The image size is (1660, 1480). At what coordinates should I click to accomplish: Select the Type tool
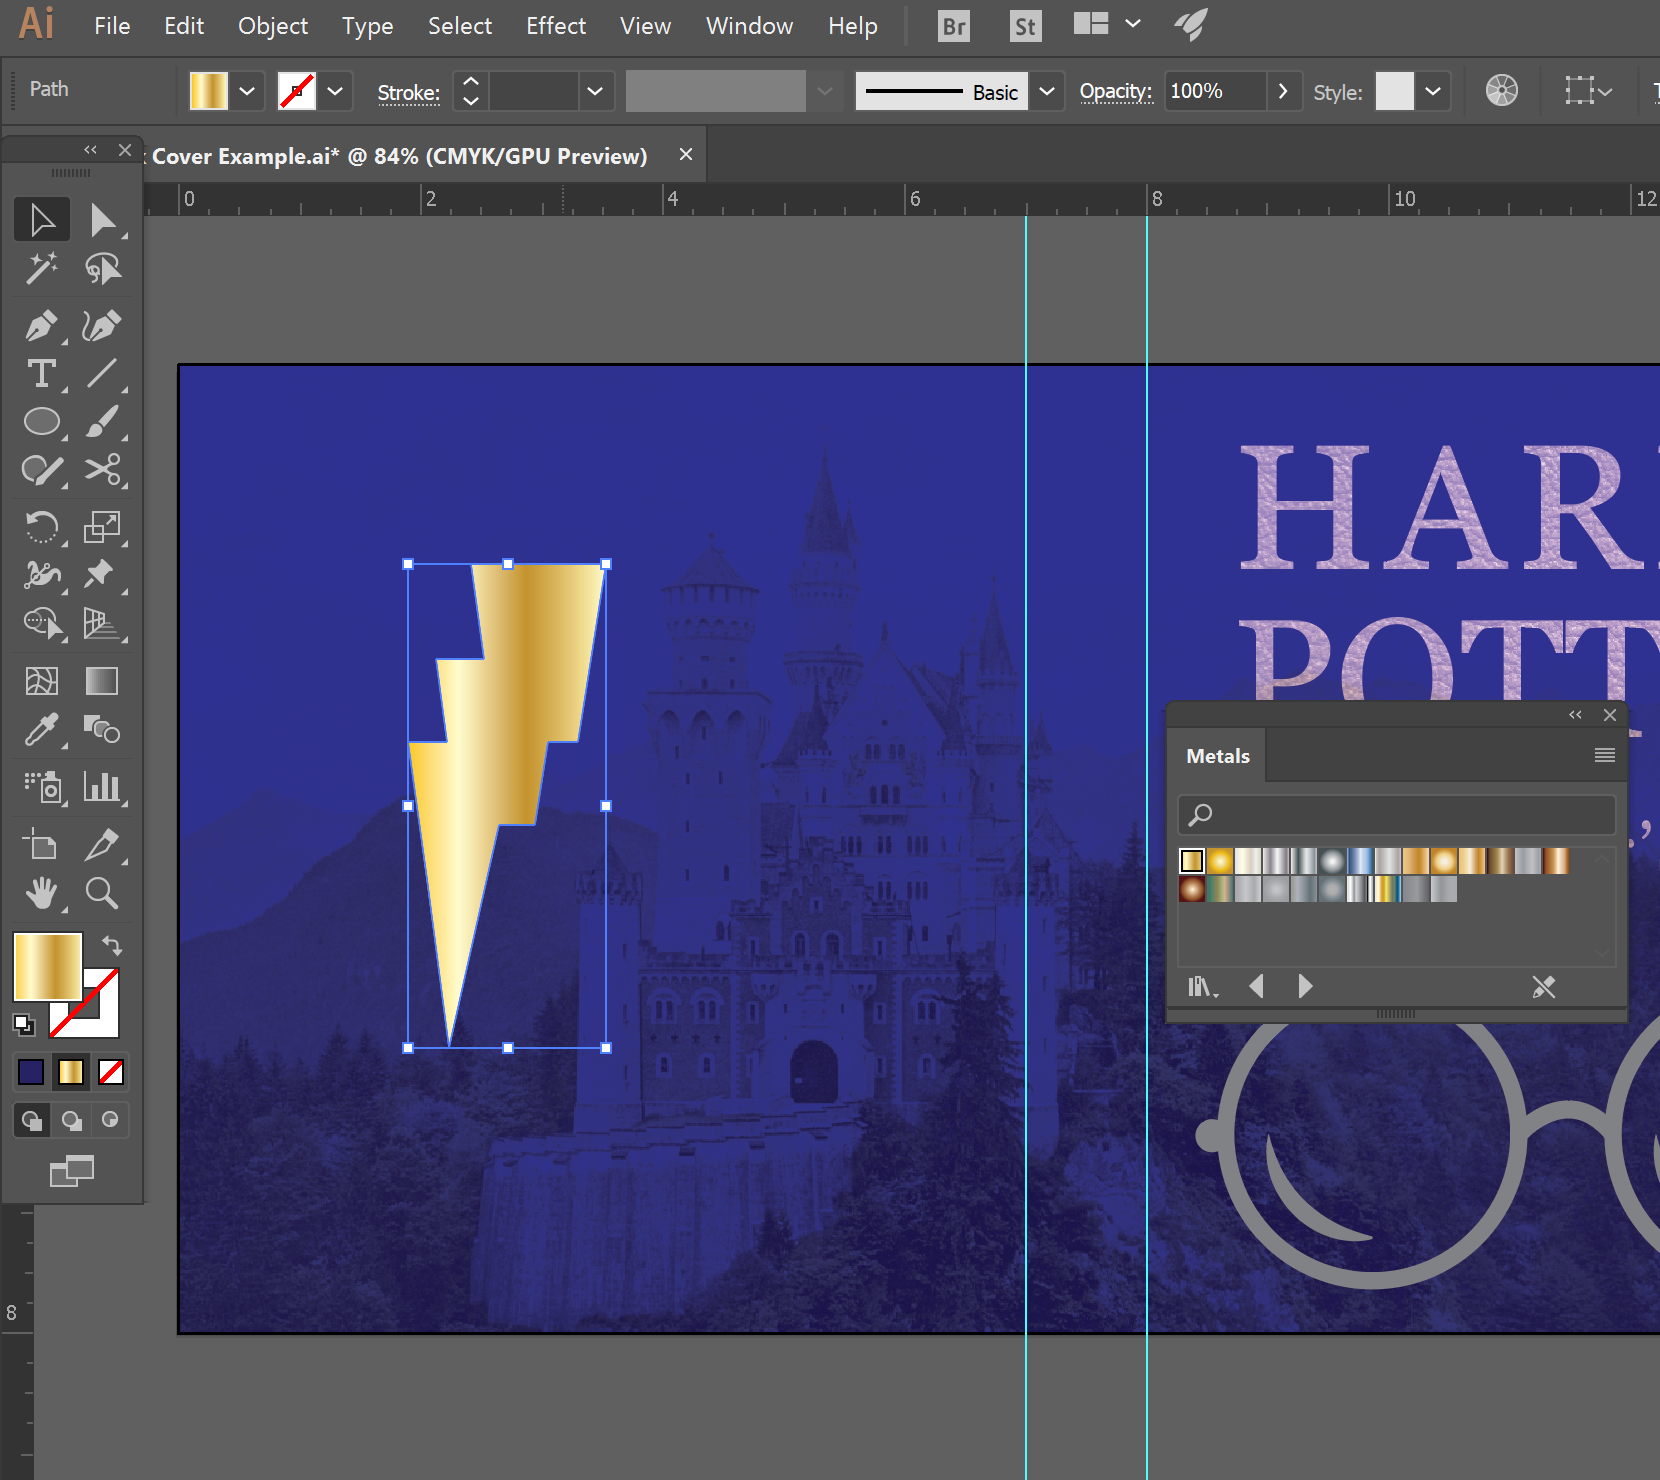point(42,374)
